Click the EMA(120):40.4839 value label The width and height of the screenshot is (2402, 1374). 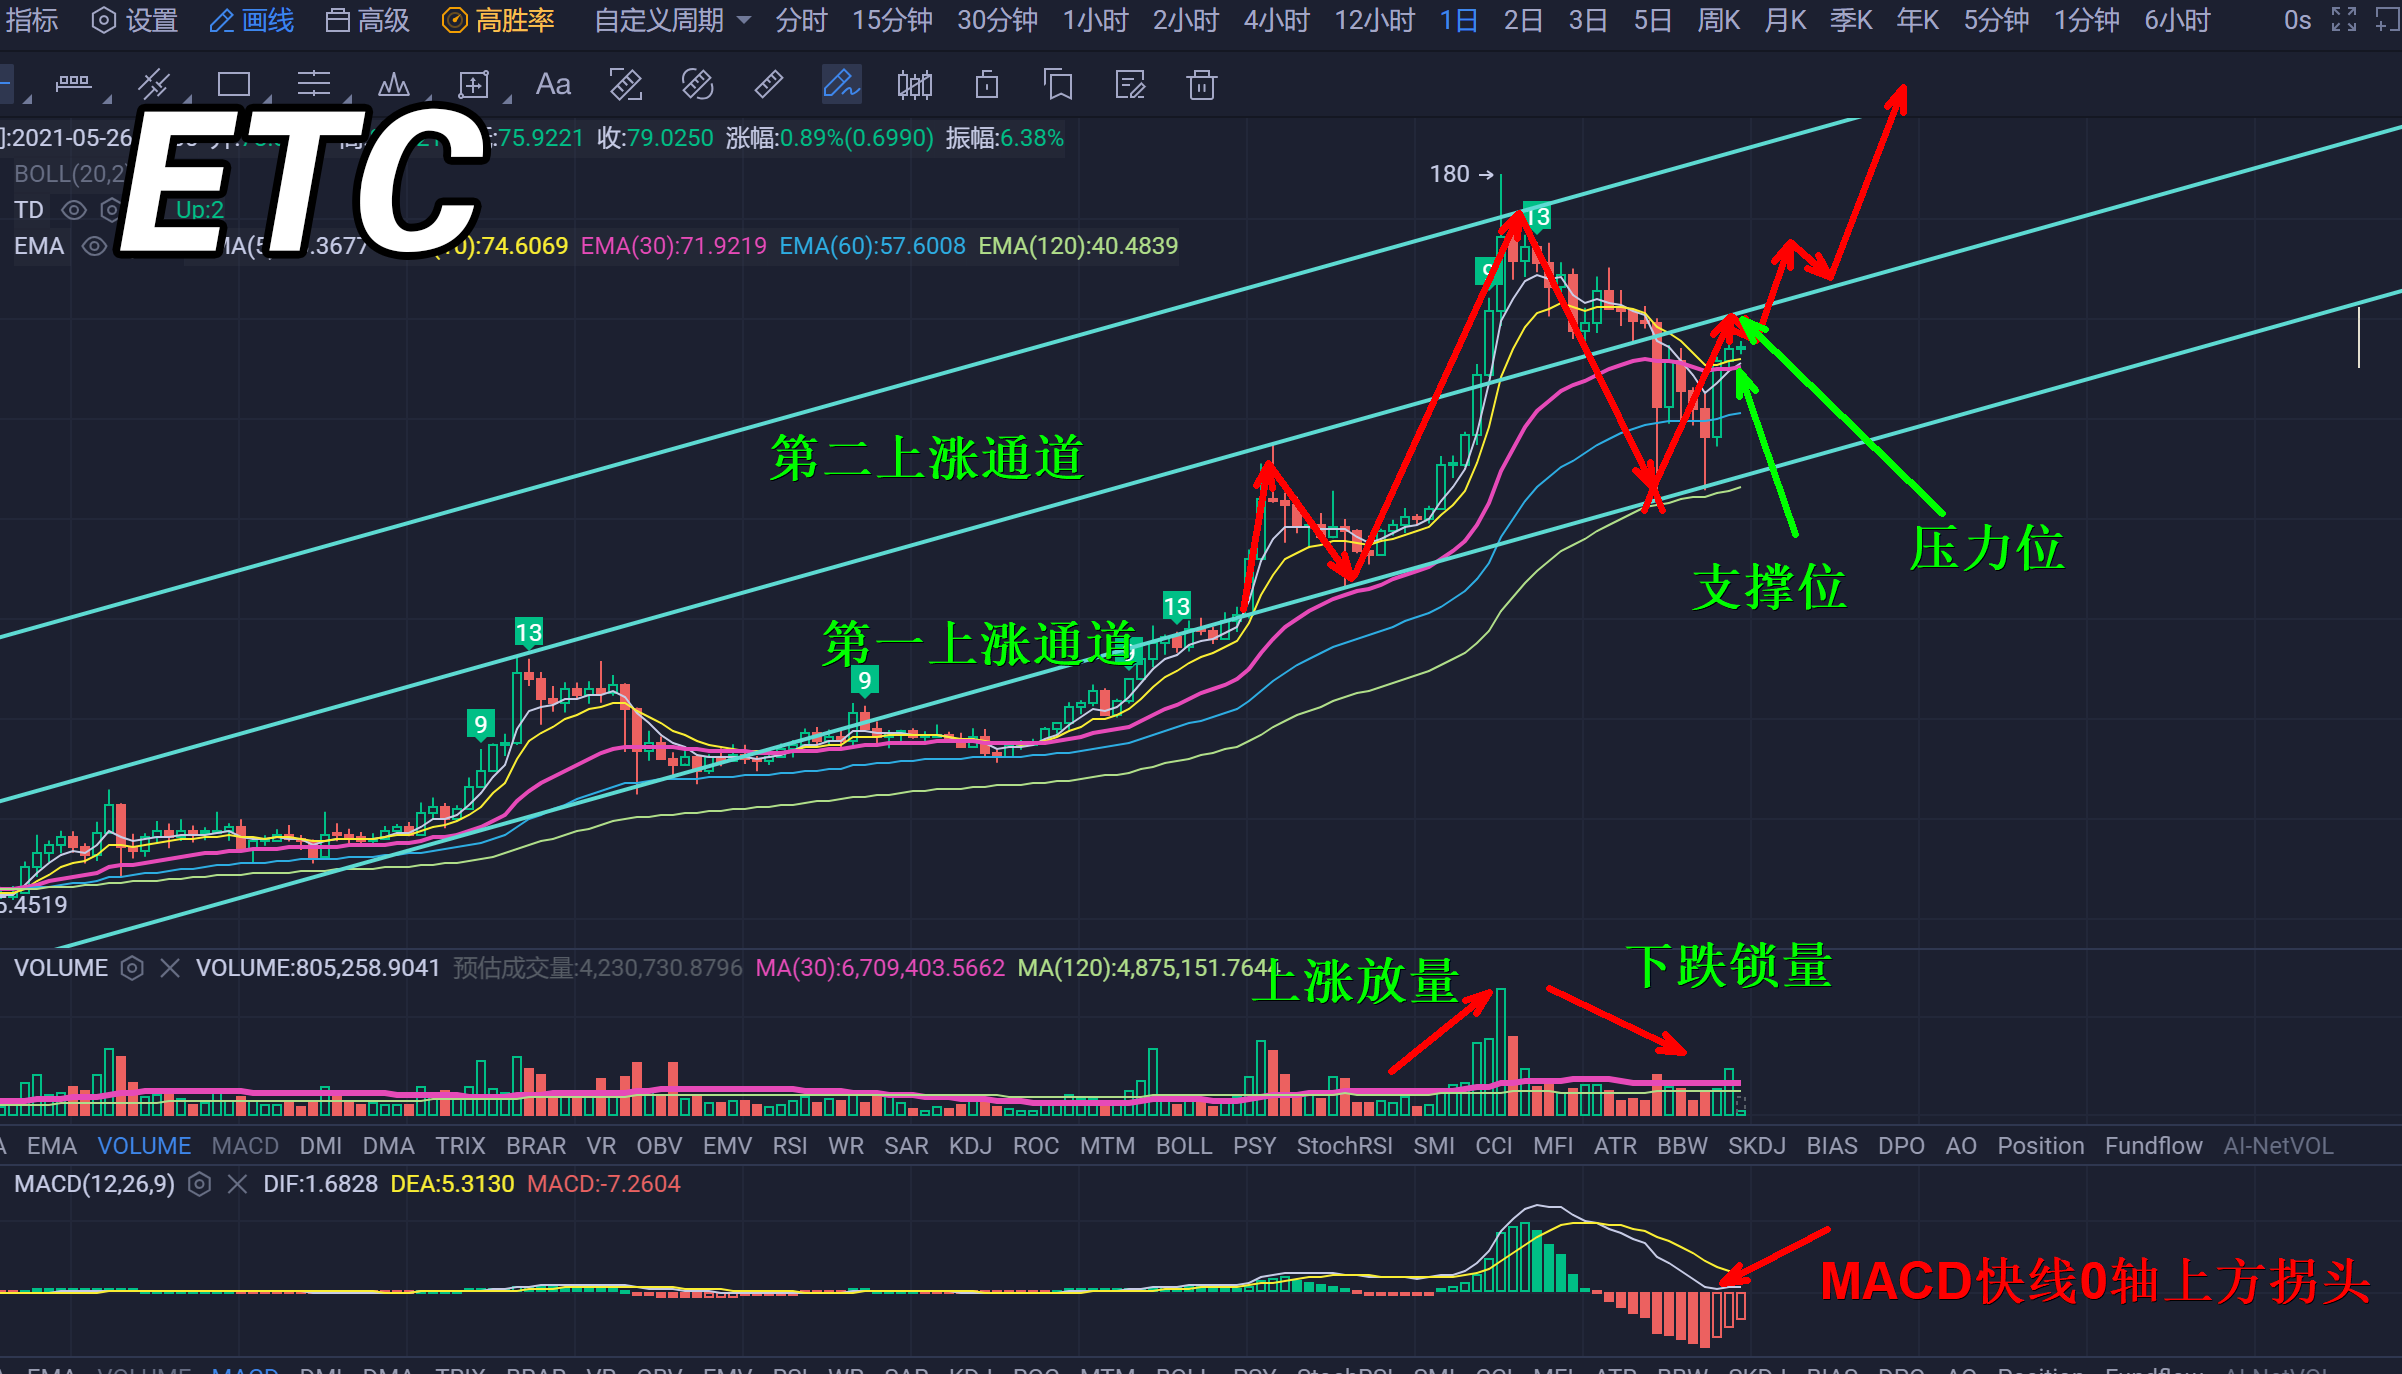click(1078, 246)
